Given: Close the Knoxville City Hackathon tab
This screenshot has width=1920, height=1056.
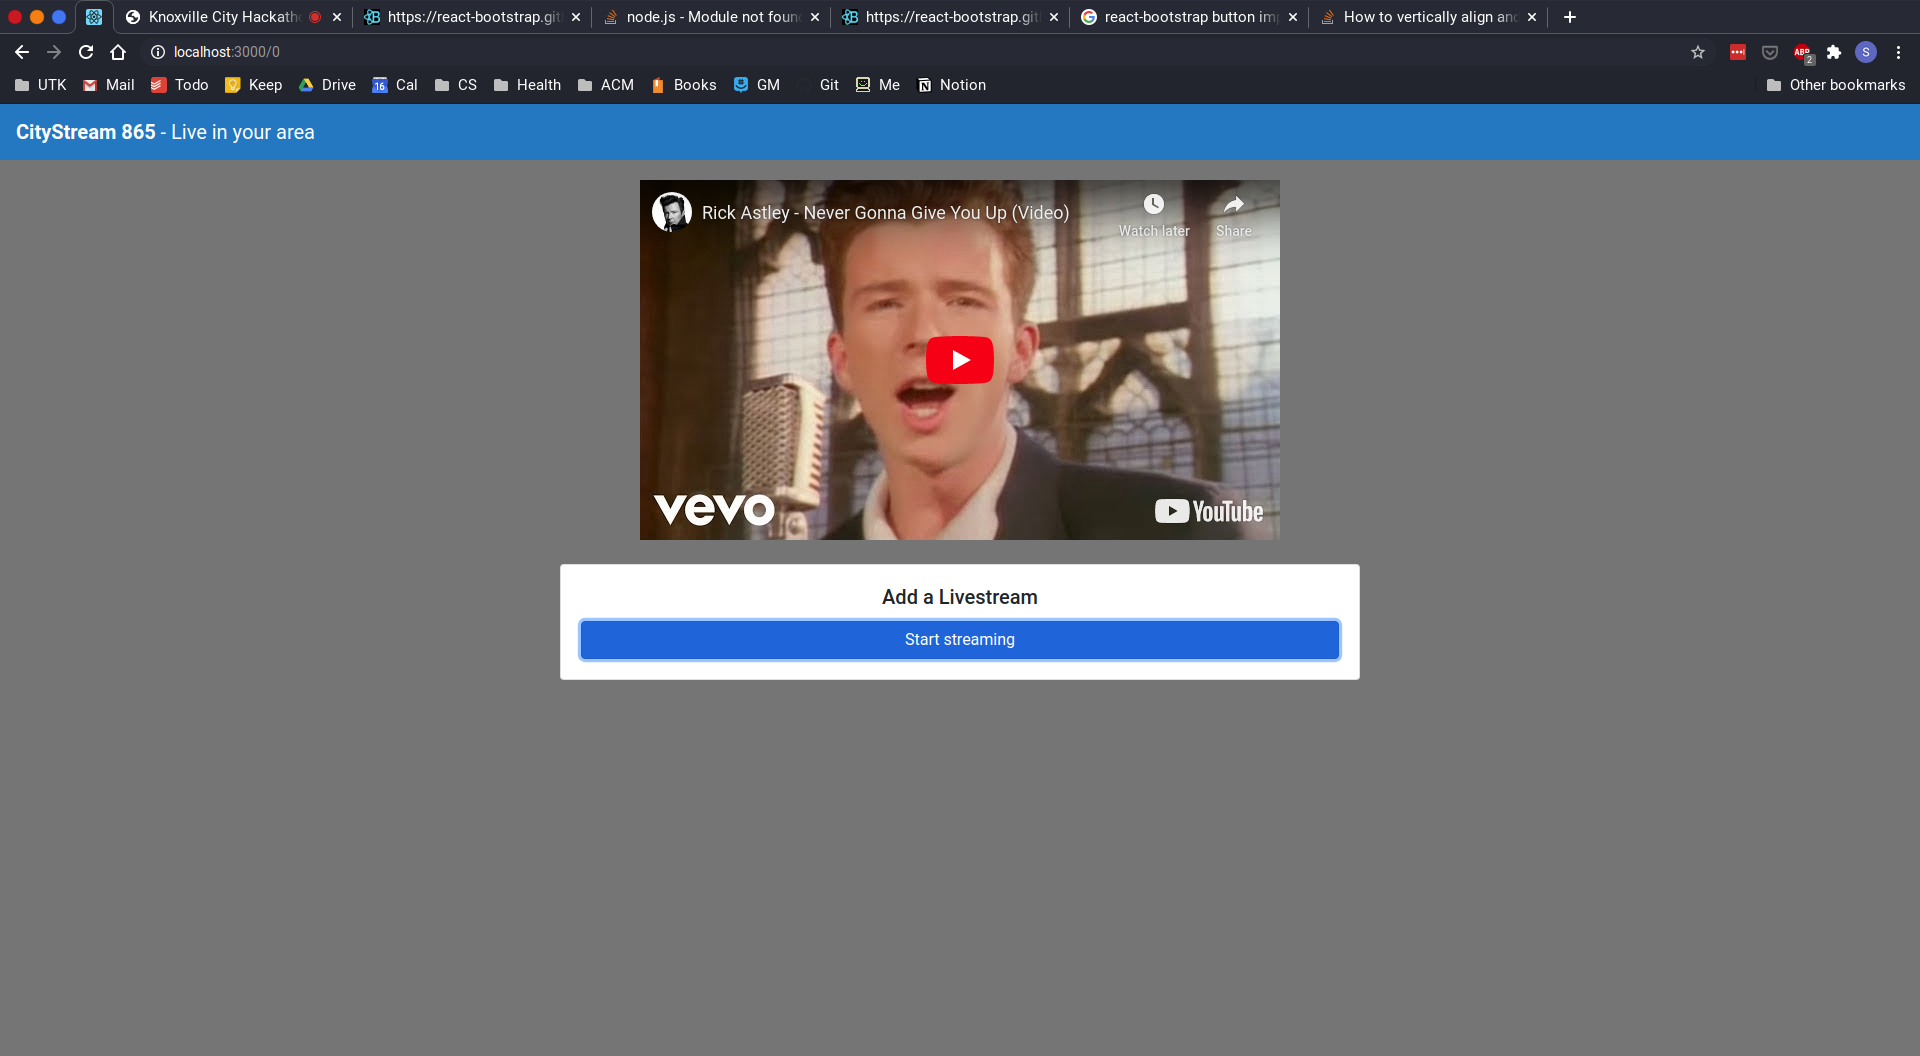Looking at the screenshot, I should pos(337,17).
